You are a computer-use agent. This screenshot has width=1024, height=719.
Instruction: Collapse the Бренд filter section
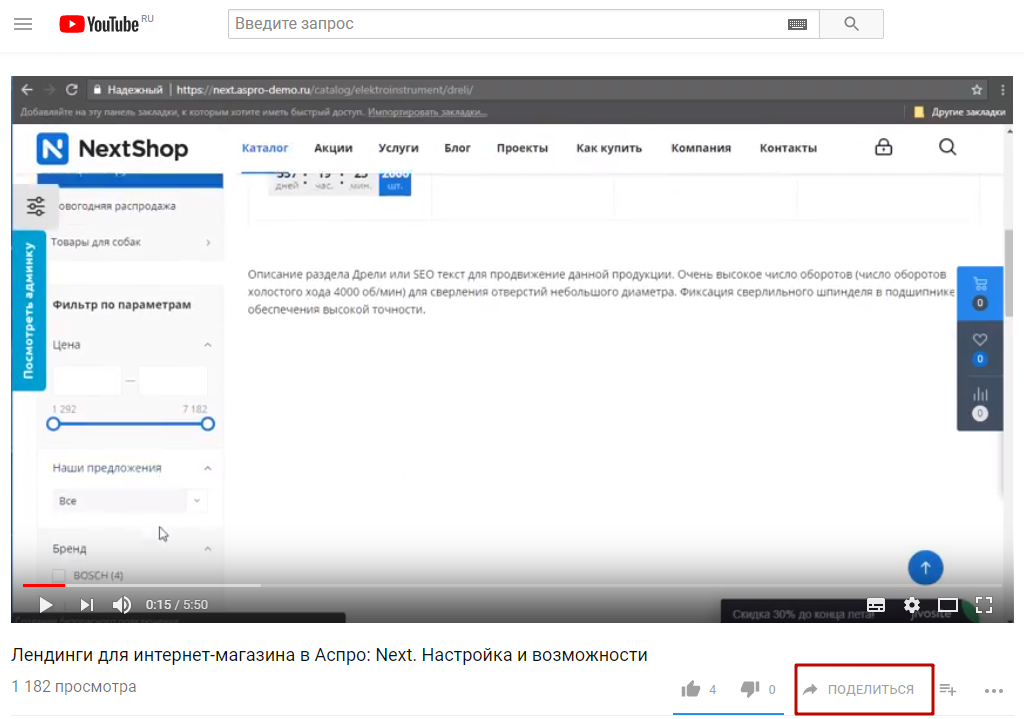(207, 549)
